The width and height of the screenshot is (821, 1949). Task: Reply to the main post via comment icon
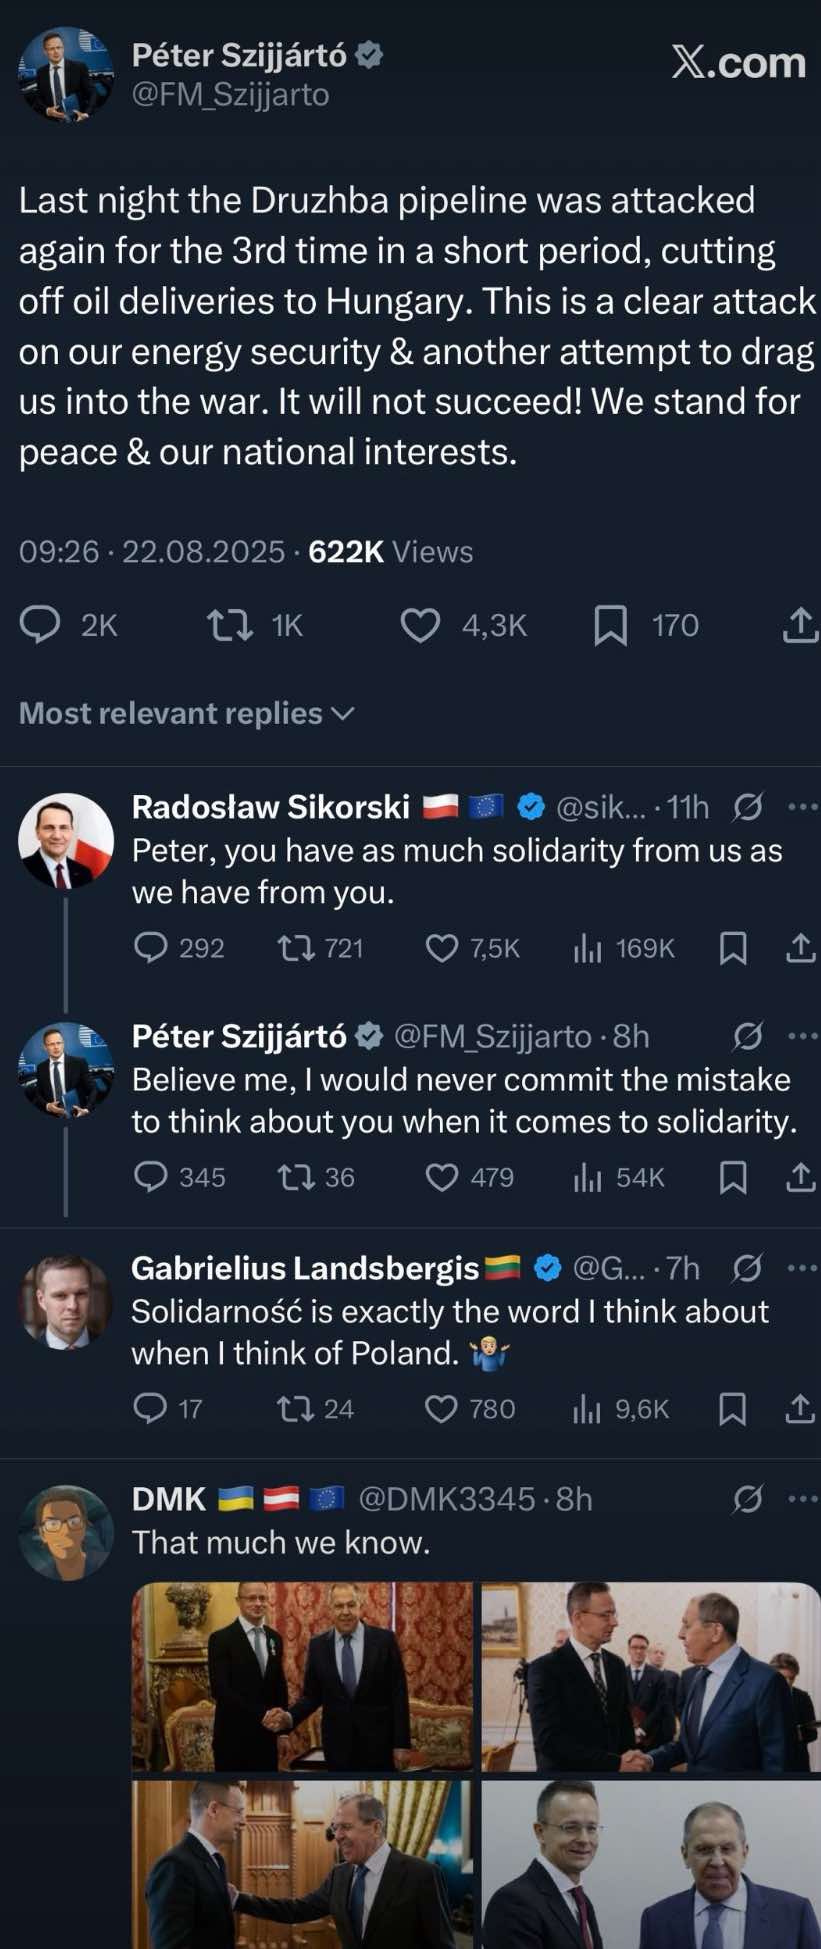pos(41,625)
